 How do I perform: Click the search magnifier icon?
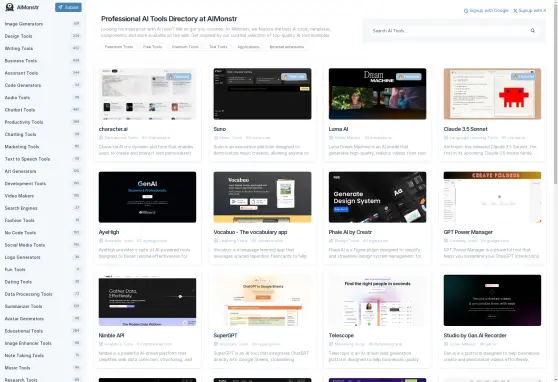coord(533,31)
